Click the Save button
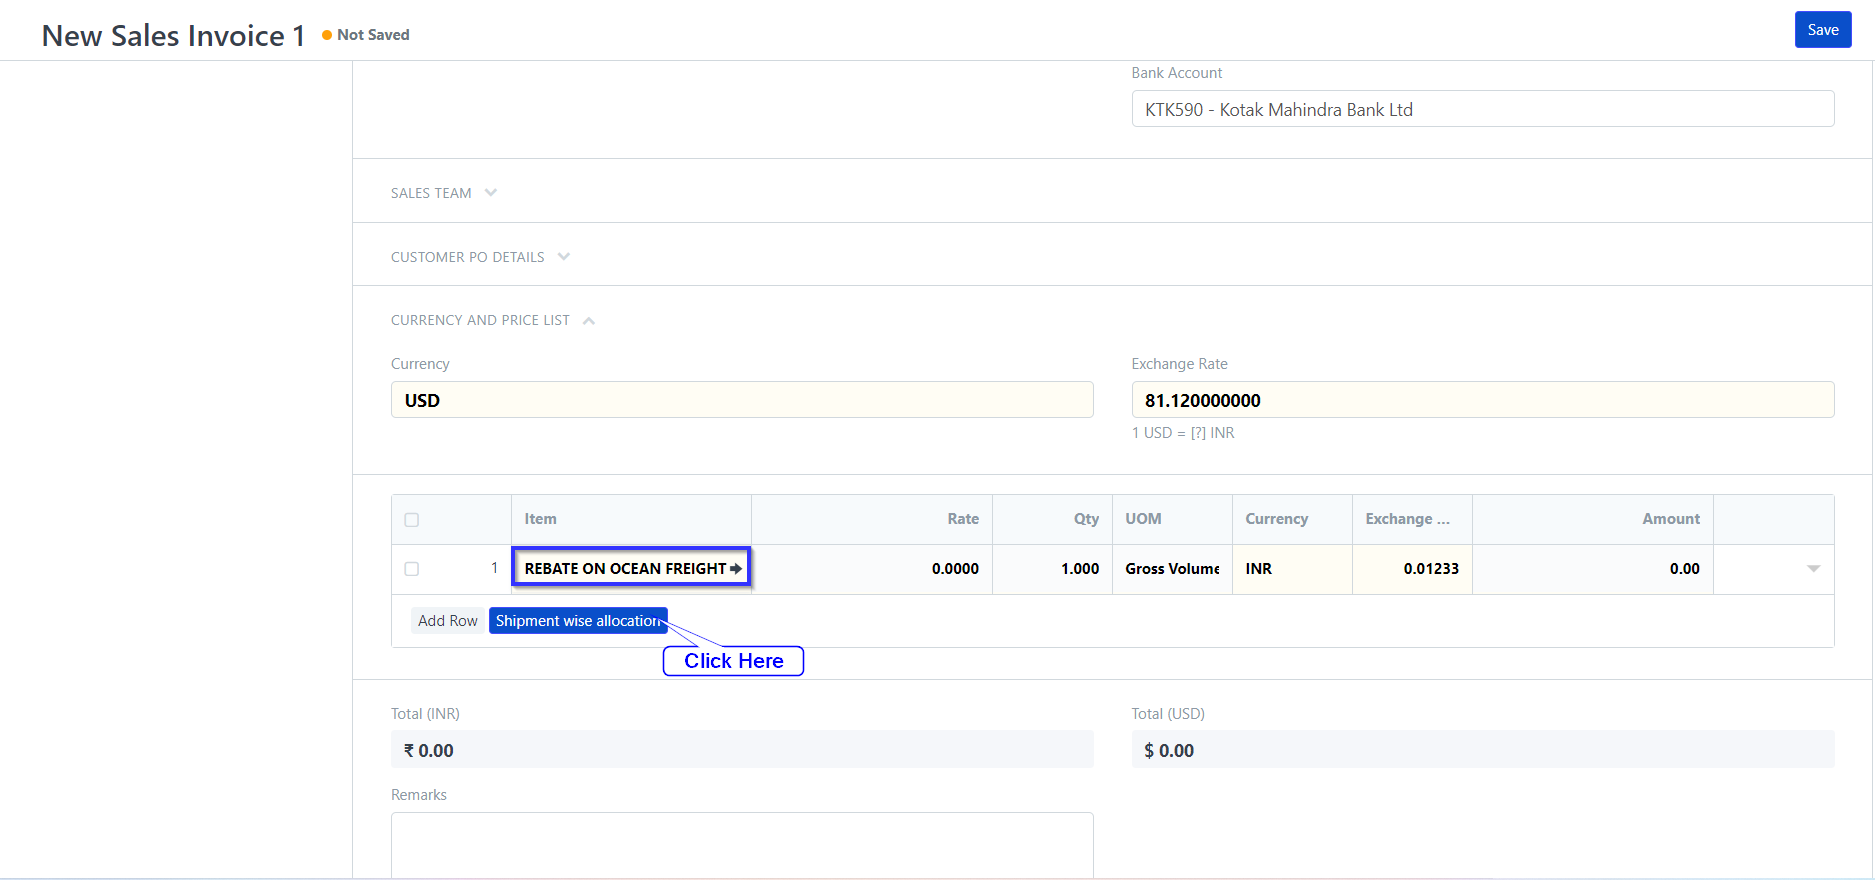 click(1822, 30)
